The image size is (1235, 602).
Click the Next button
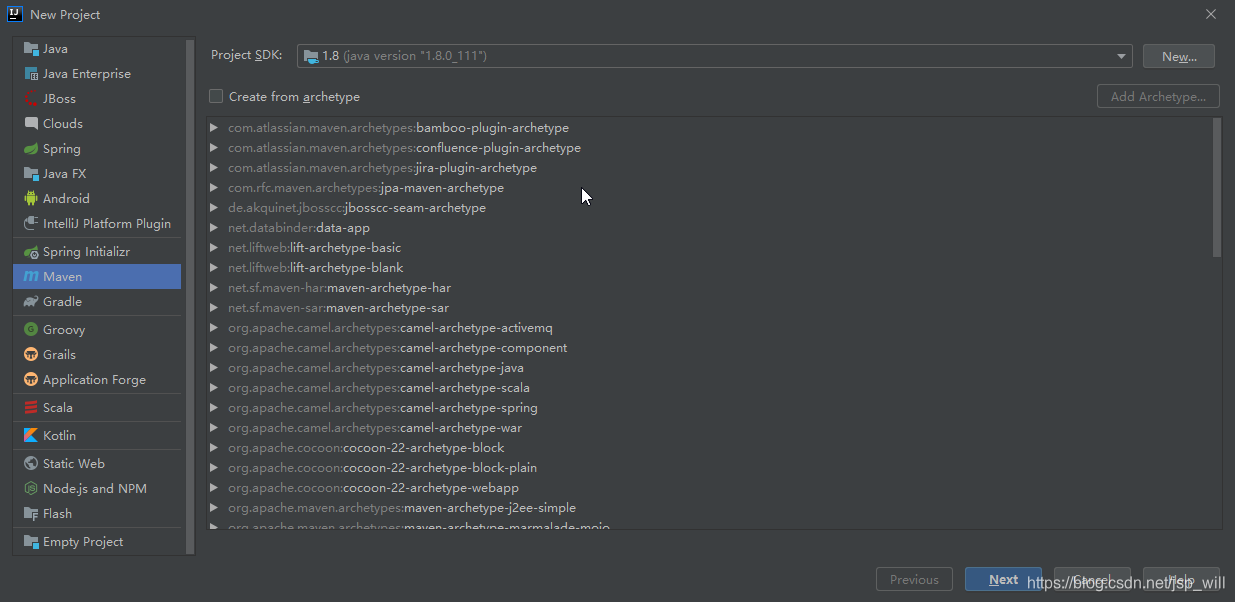tap(1003, 579)
